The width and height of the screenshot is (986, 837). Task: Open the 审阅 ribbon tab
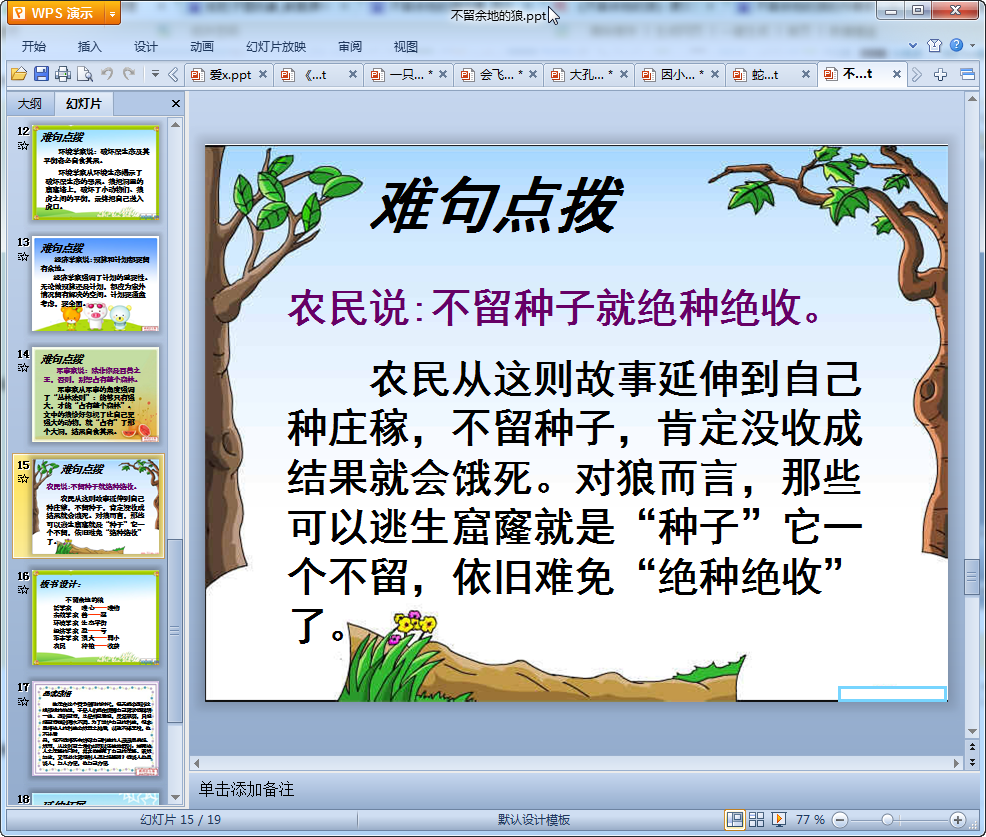coord(350,47)
